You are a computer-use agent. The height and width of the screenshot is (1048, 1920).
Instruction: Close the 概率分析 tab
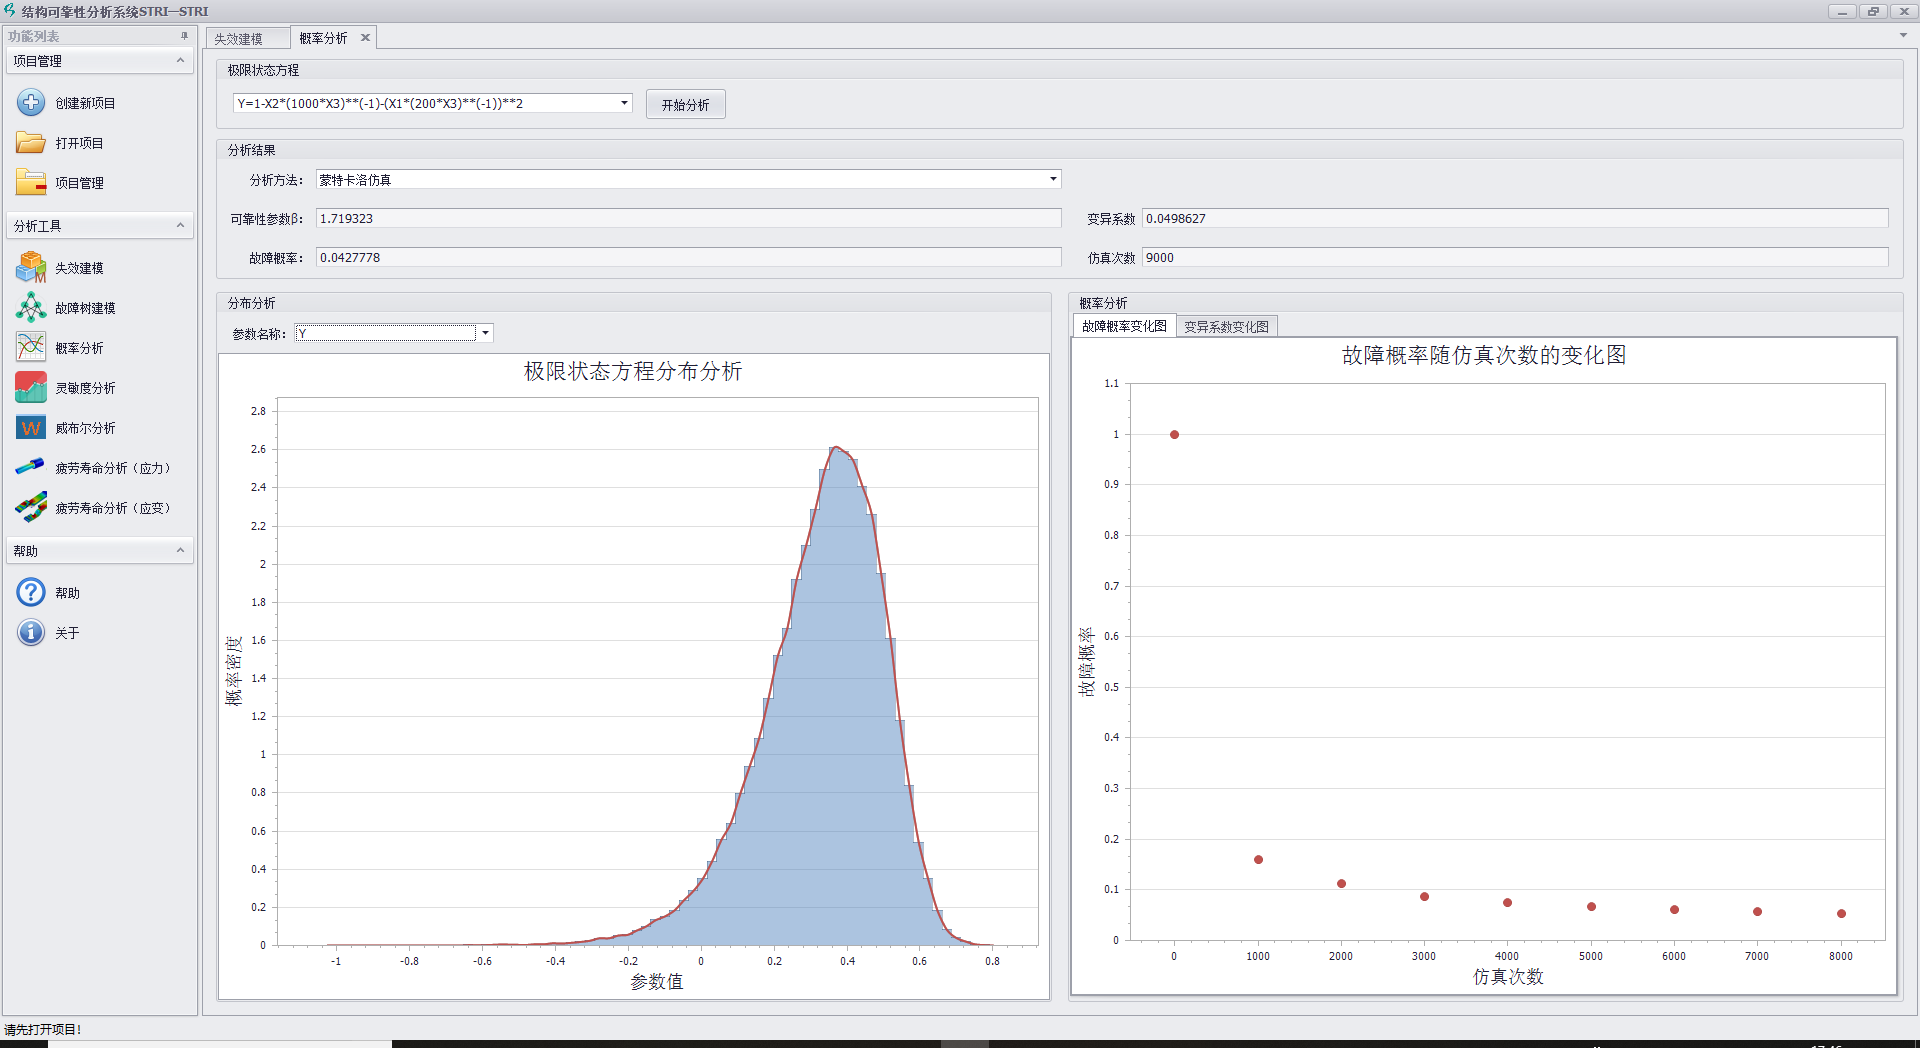[x=365, y=38]
